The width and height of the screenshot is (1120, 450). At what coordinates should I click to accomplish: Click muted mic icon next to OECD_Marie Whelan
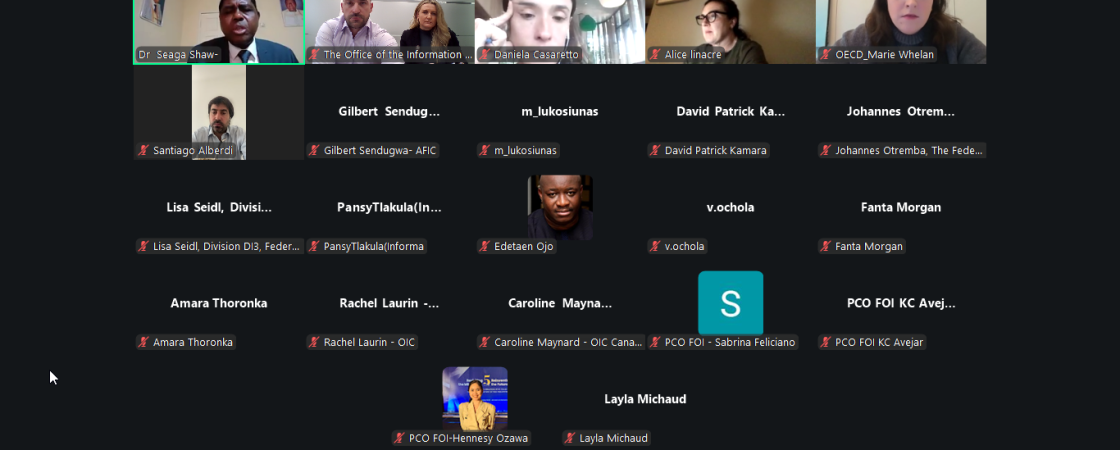(826, 54)
